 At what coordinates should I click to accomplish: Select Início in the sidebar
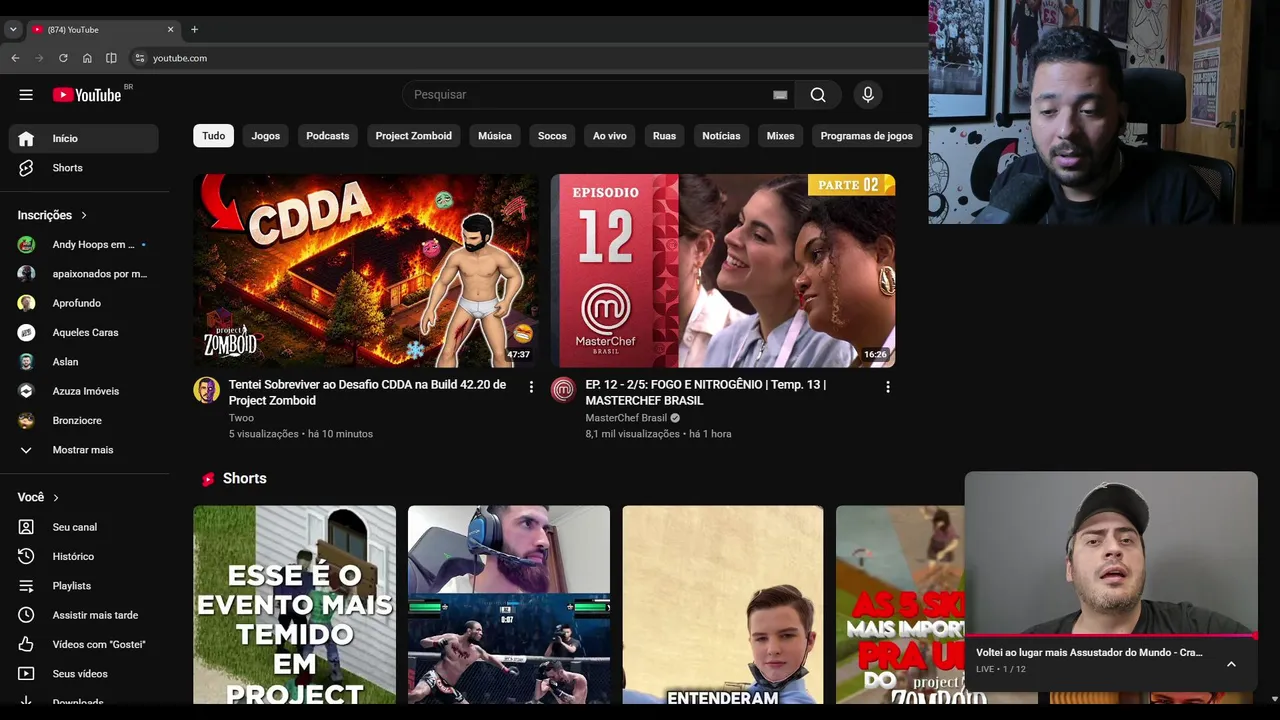point(84,138)
